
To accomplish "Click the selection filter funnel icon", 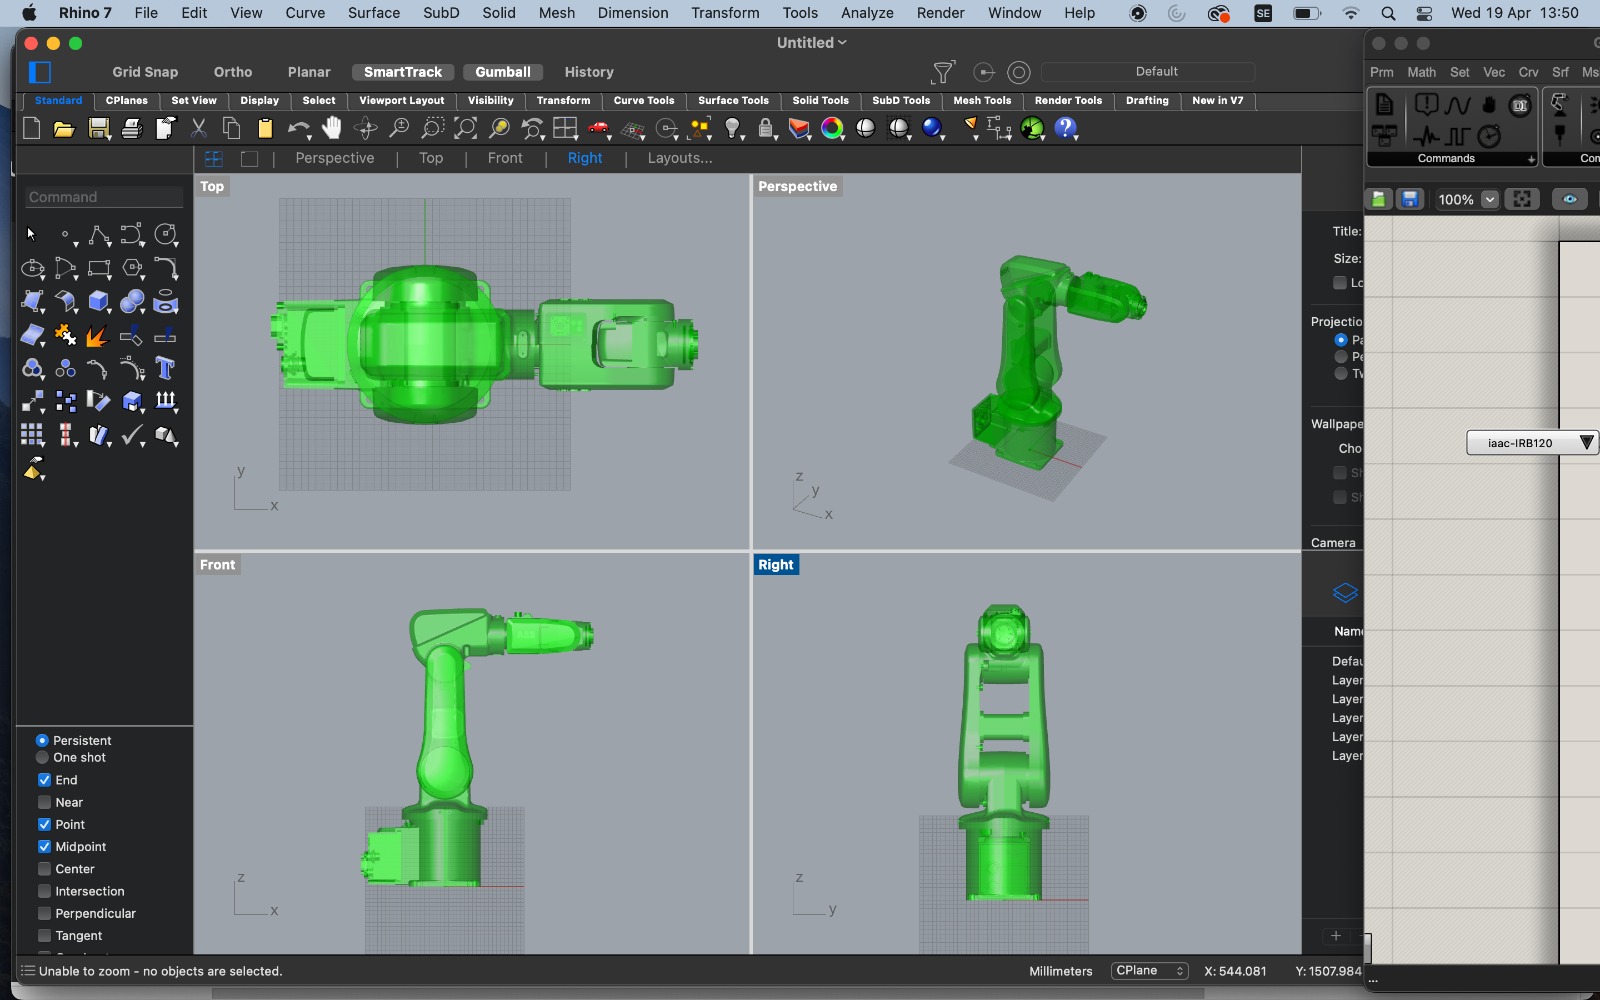I will point(942,72).
